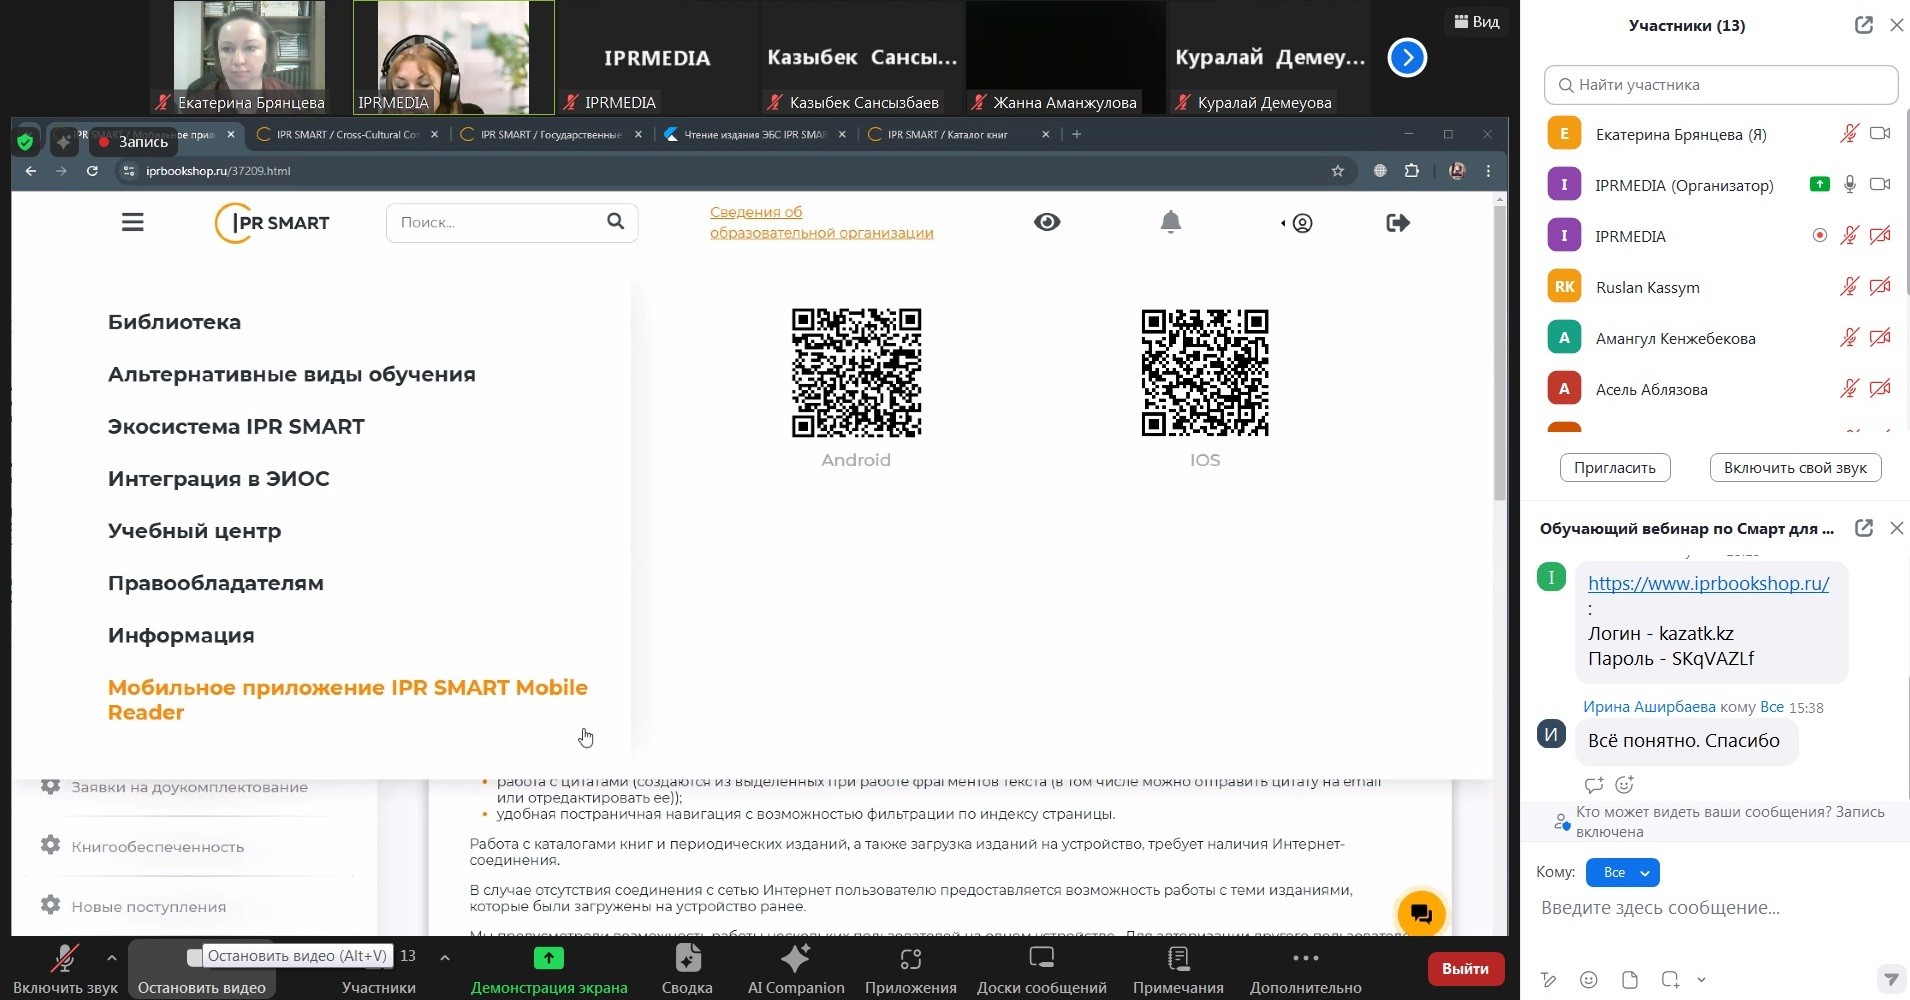Show next video thumbnails with blue arrow
1910x1000 pixels.
coord(1407,57)
